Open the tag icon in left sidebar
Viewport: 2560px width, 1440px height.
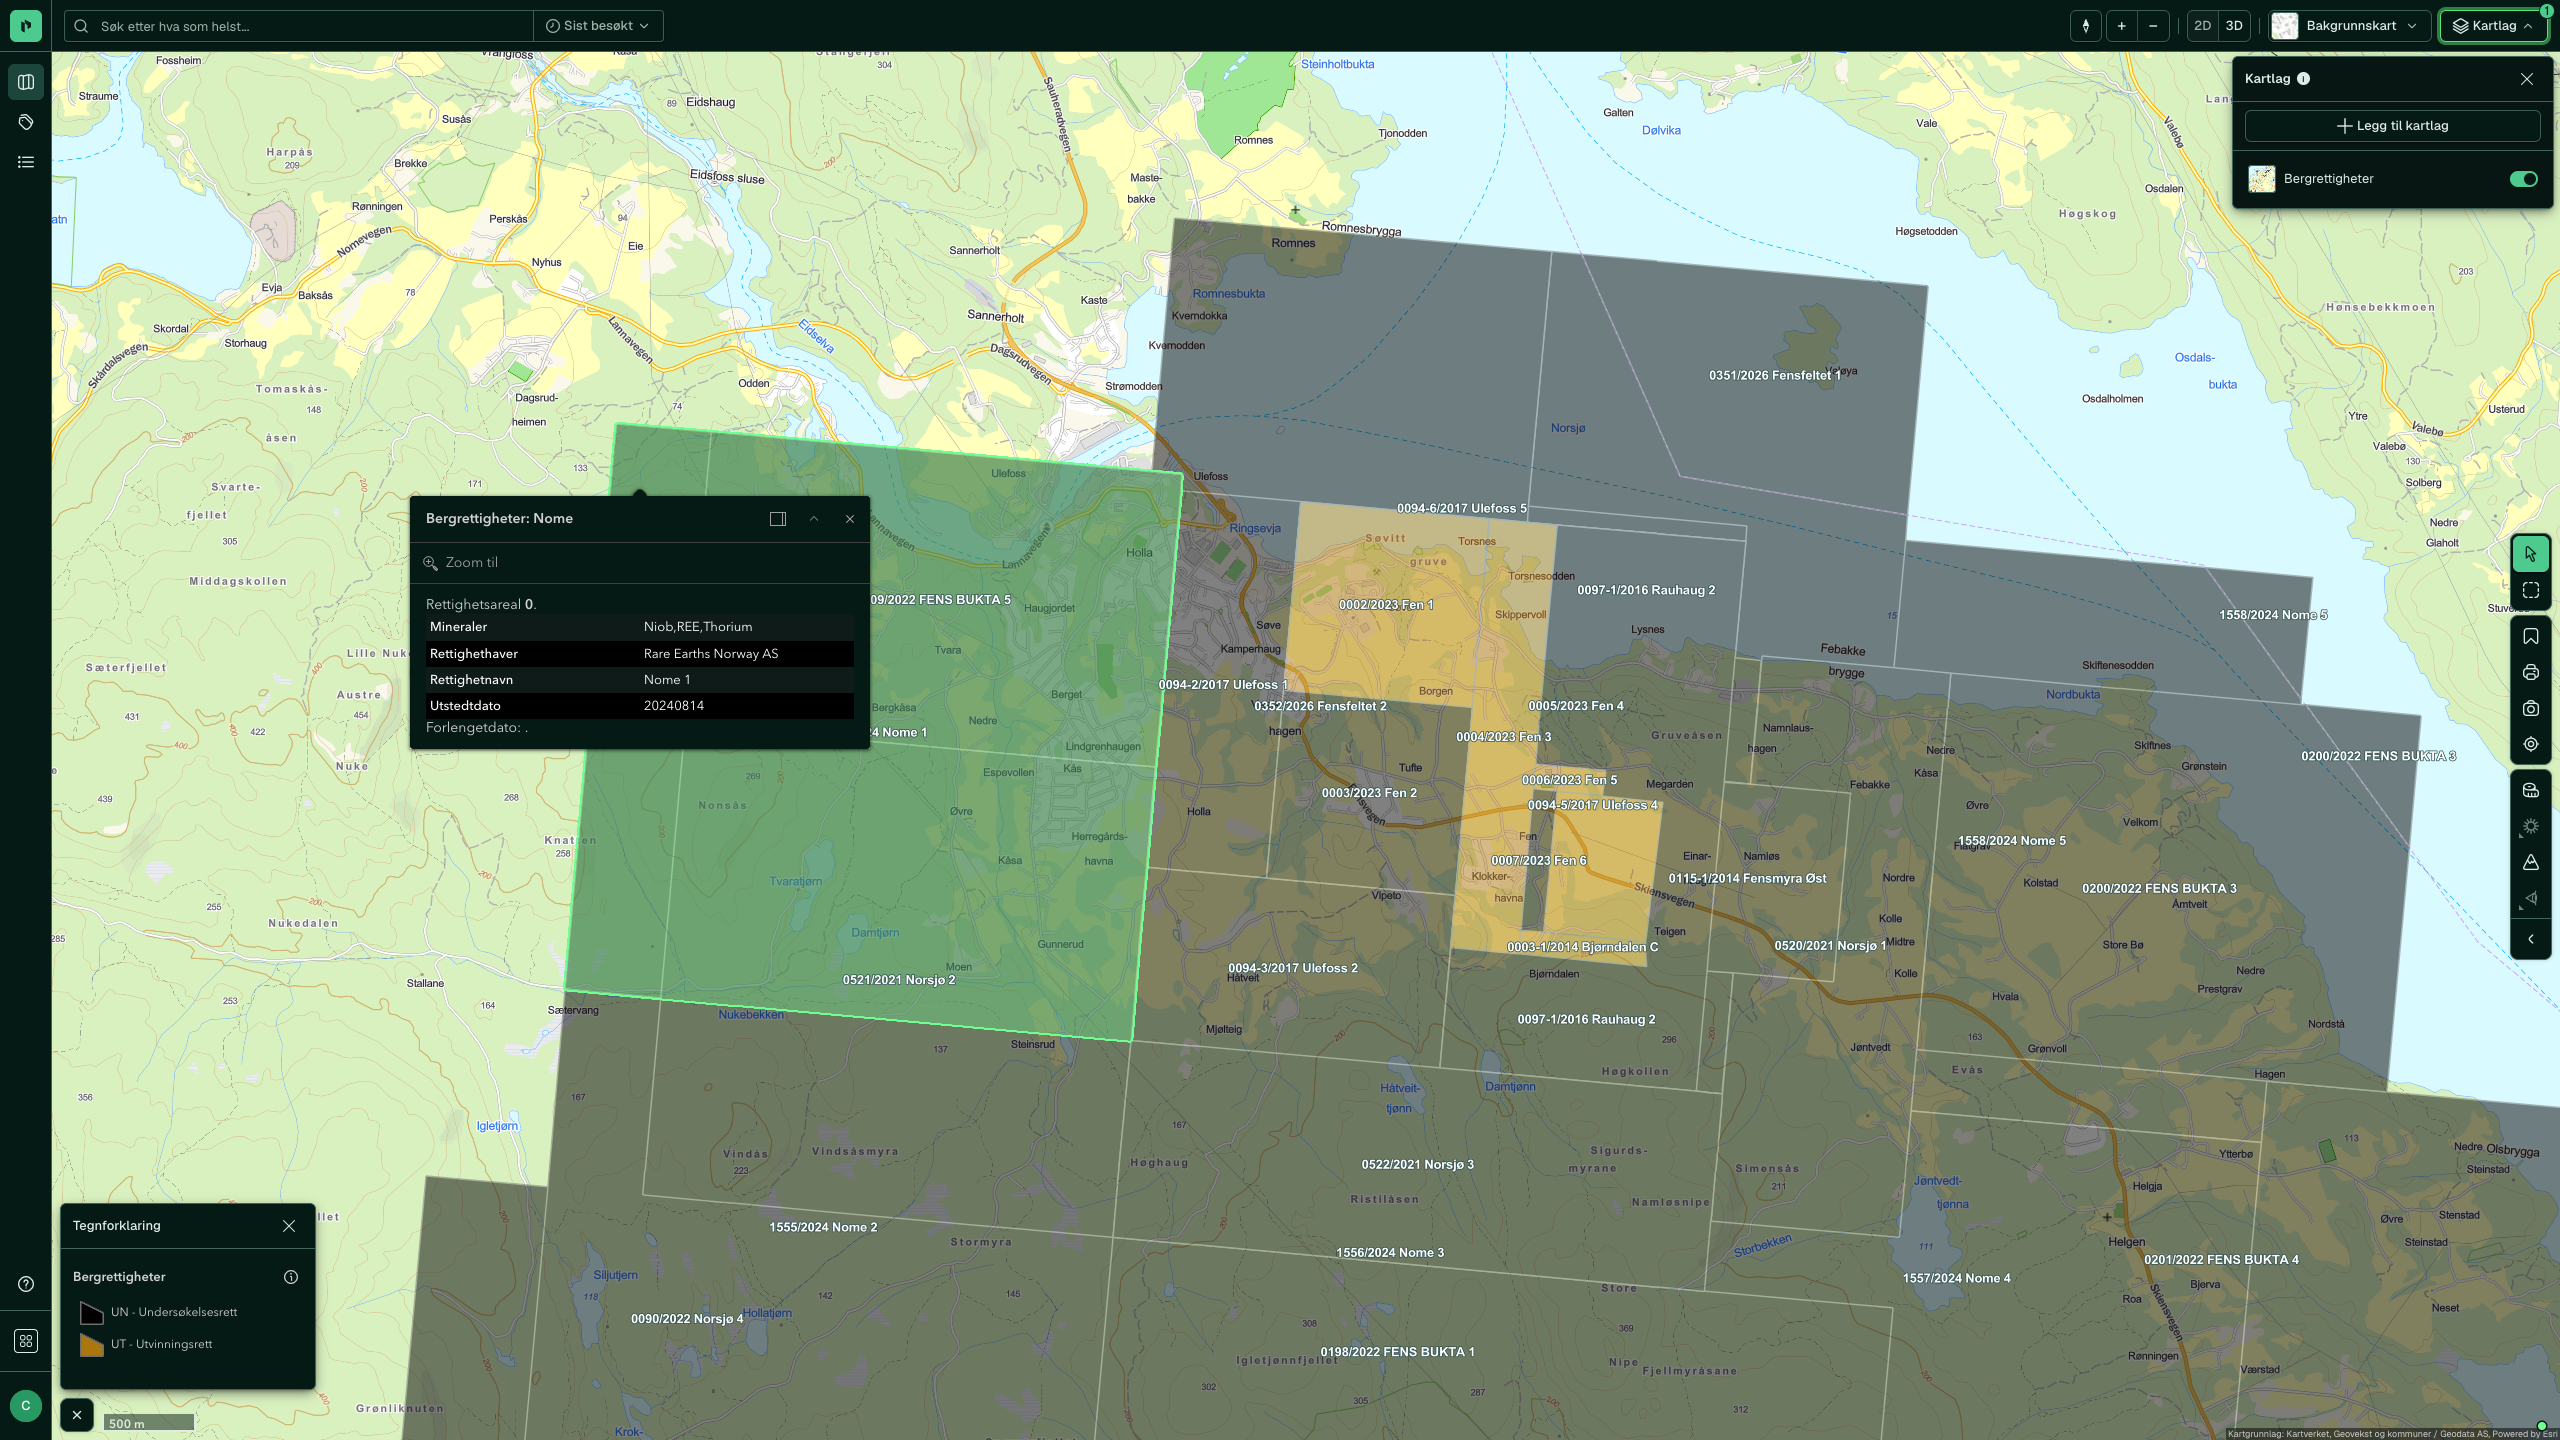tap(26, 122)
